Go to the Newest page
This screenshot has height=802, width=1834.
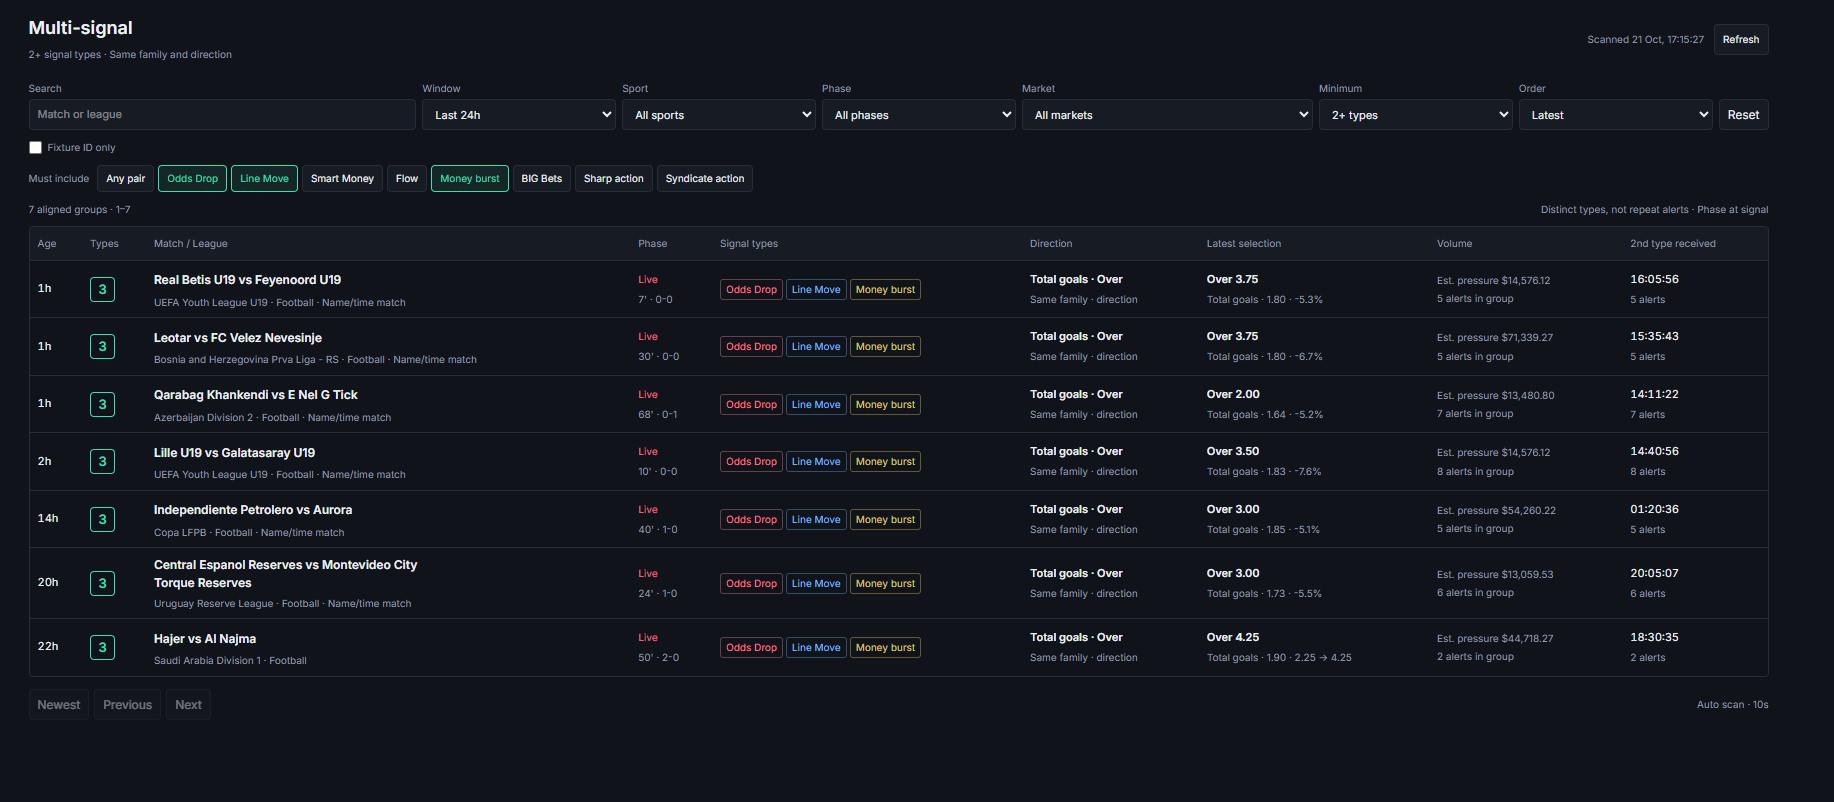coord(59,705)
